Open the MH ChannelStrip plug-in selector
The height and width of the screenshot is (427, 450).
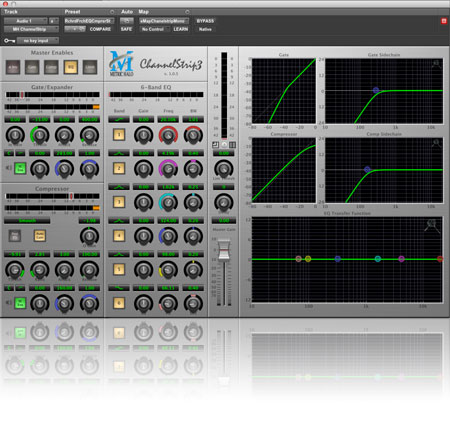click(x=31, y=29)
